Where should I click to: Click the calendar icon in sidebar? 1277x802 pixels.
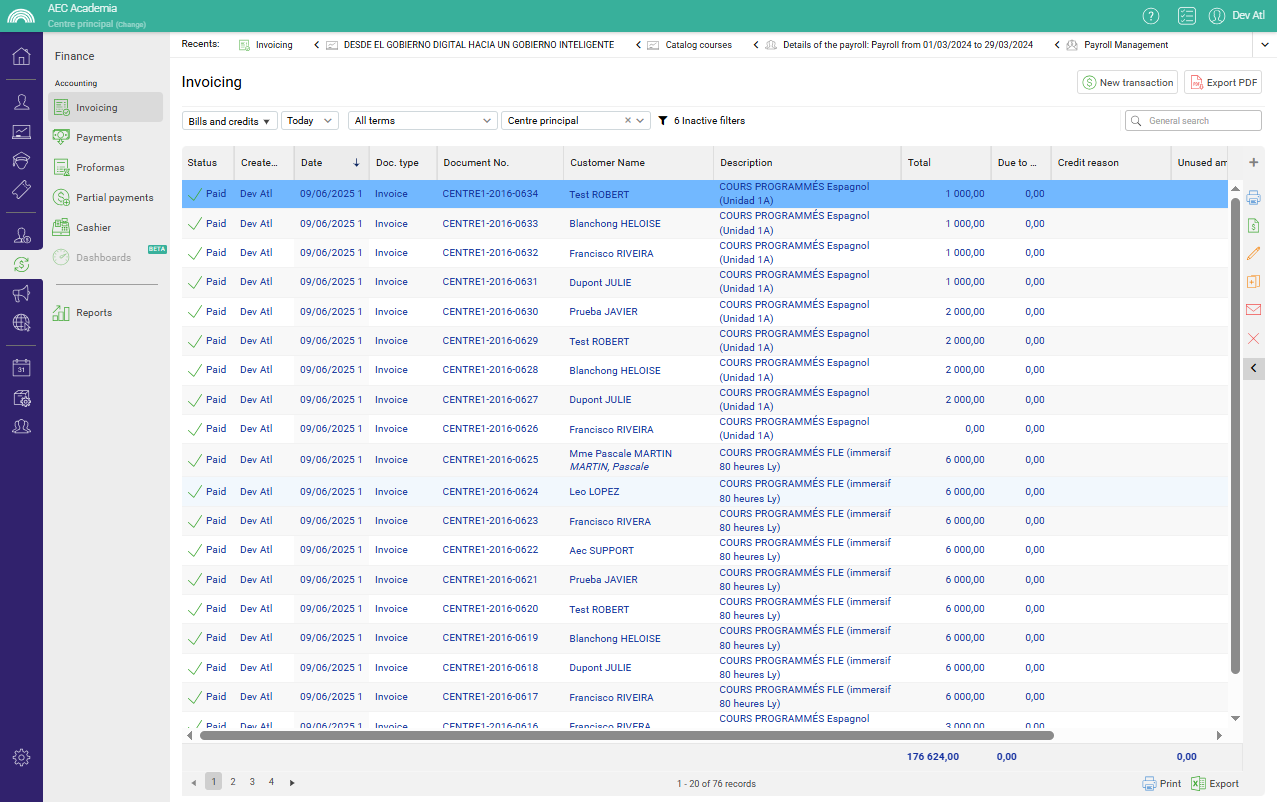21,368
